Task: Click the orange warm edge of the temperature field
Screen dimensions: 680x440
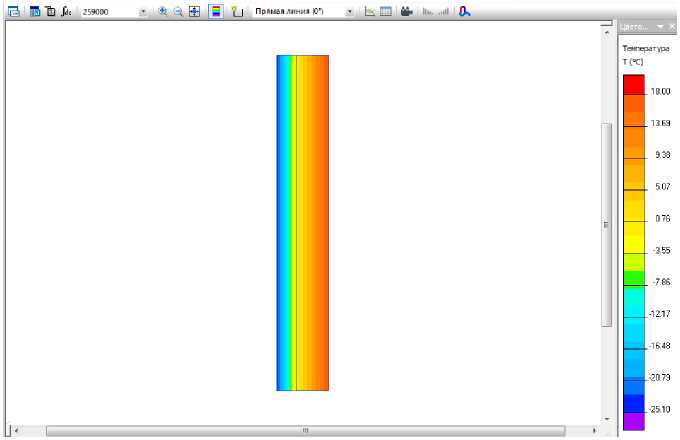Action: click(325, 223)
